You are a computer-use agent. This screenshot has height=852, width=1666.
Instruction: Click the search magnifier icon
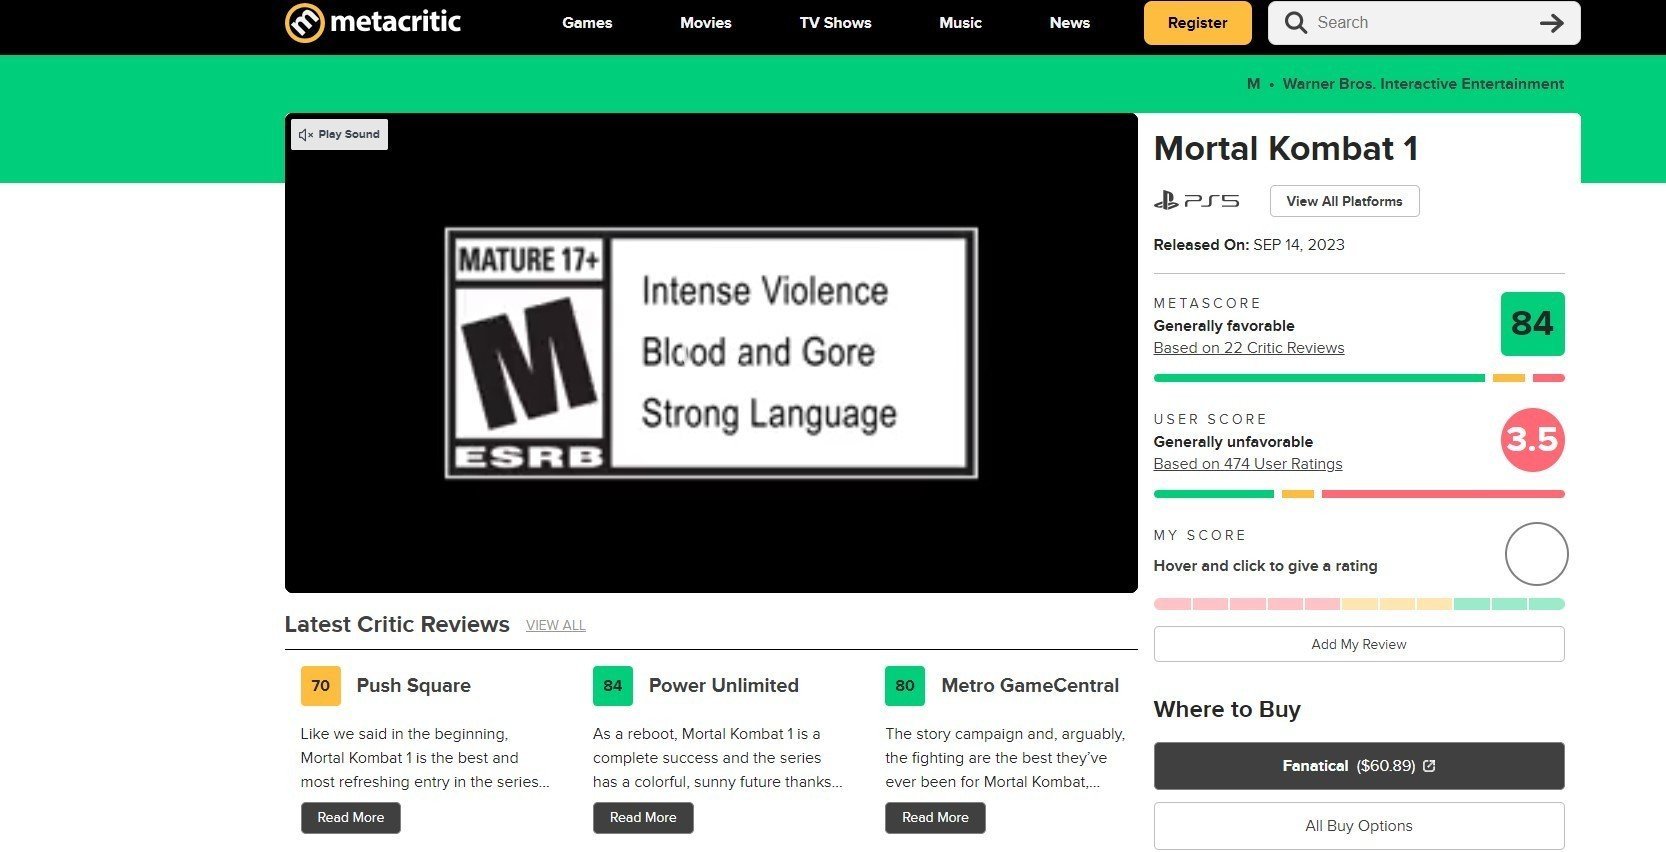point(1296,23)
